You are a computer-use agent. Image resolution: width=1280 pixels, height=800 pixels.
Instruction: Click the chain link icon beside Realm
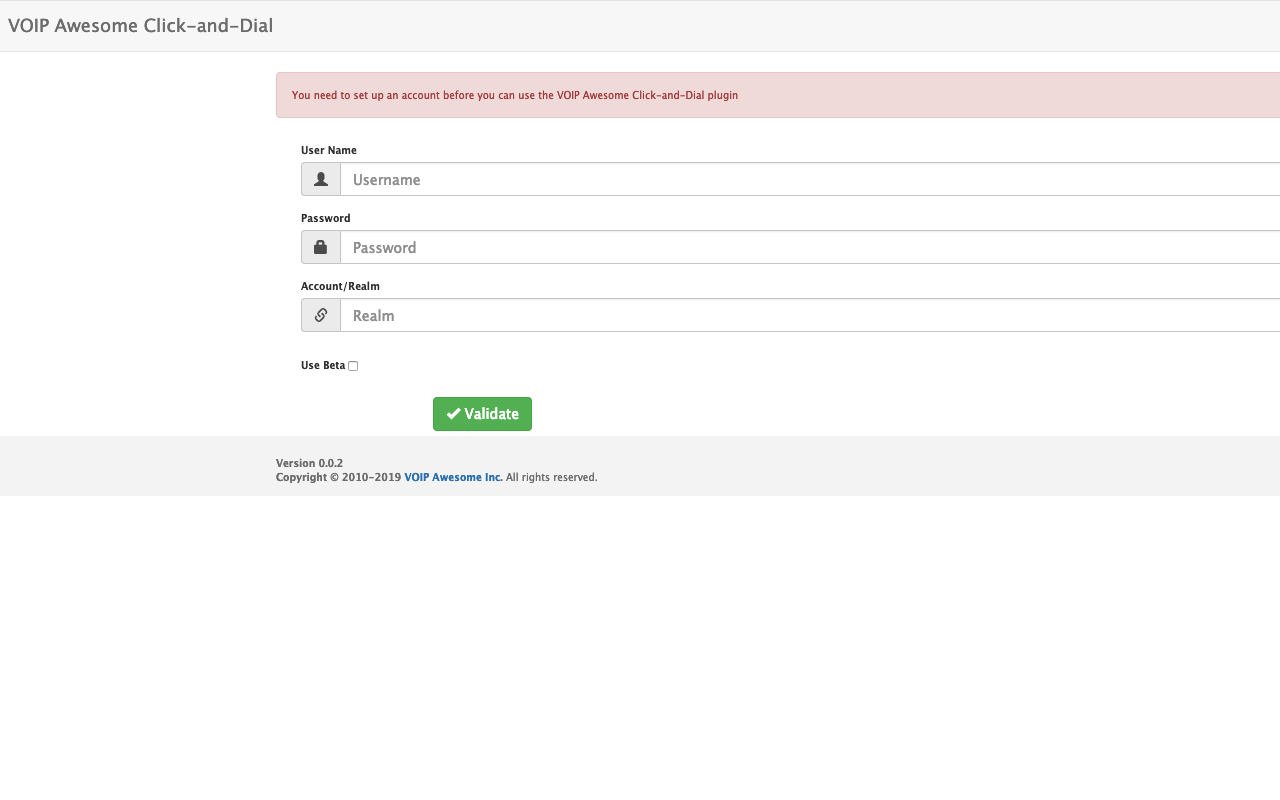321,315
